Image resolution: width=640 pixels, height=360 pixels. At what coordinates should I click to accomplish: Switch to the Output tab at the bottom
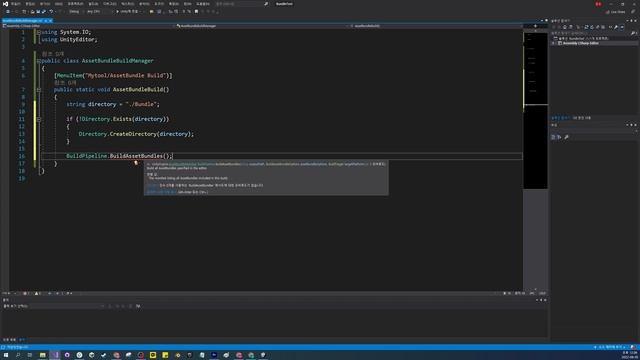coord(22,340)
